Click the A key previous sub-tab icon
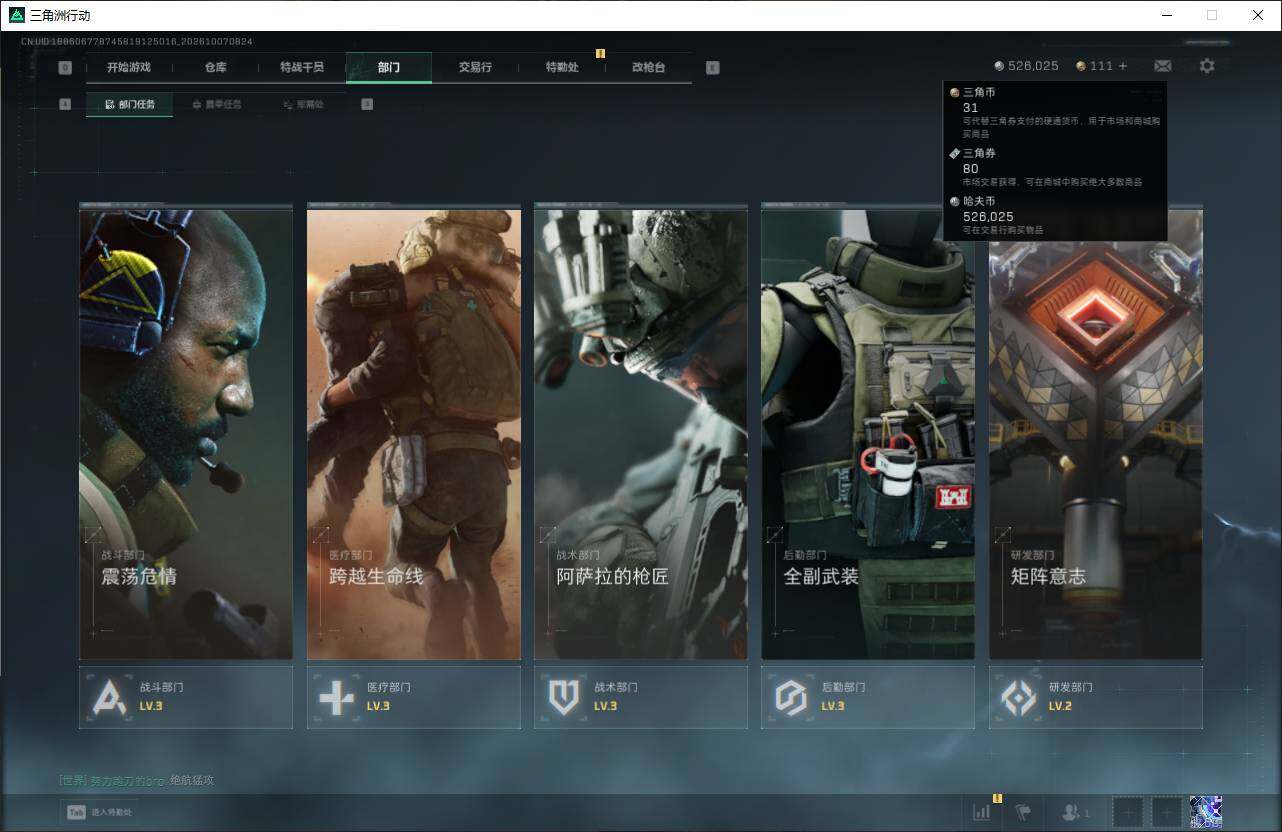This screenshot has width=1282, height=832. [65, 104]
